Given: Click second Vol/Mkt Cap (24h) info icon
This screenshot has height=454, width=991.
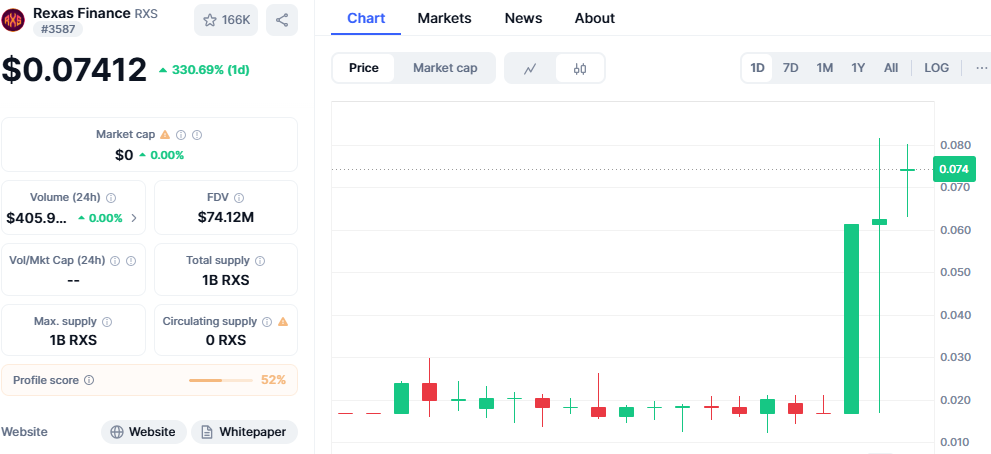Looking at the screenshot, I should click(x=131, y=261).
